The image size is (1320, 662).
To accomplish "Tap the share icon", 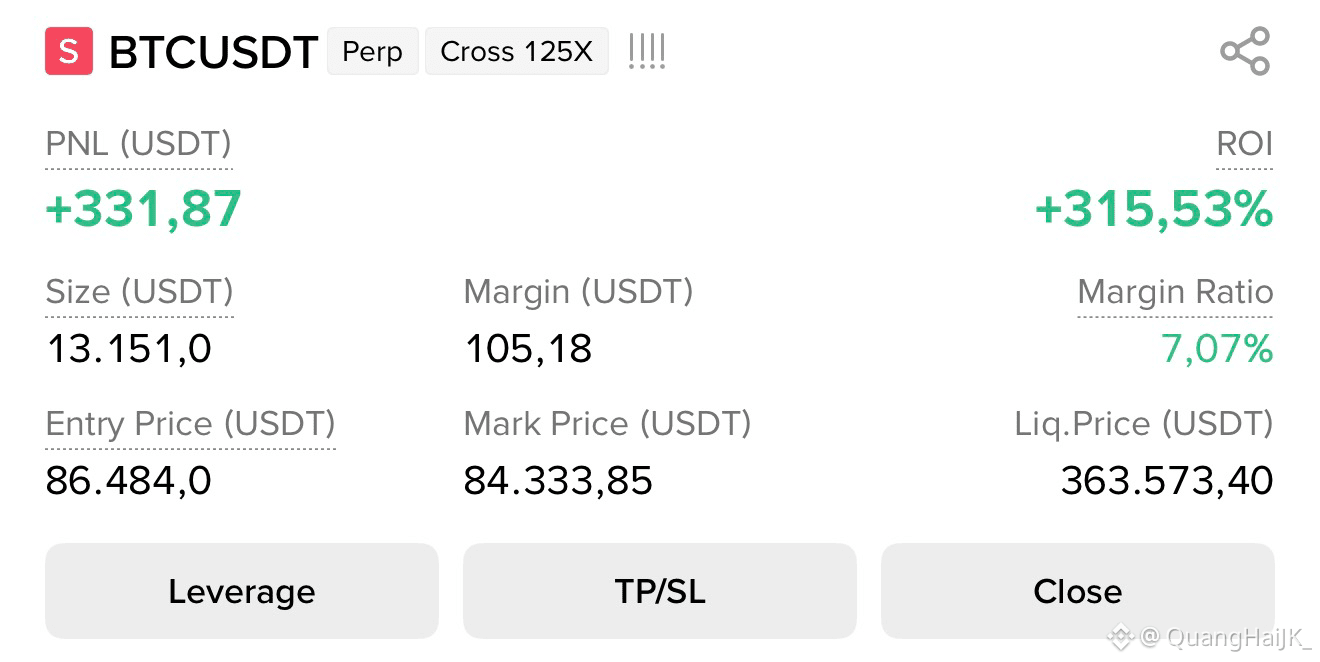I will coord(1245,51).
